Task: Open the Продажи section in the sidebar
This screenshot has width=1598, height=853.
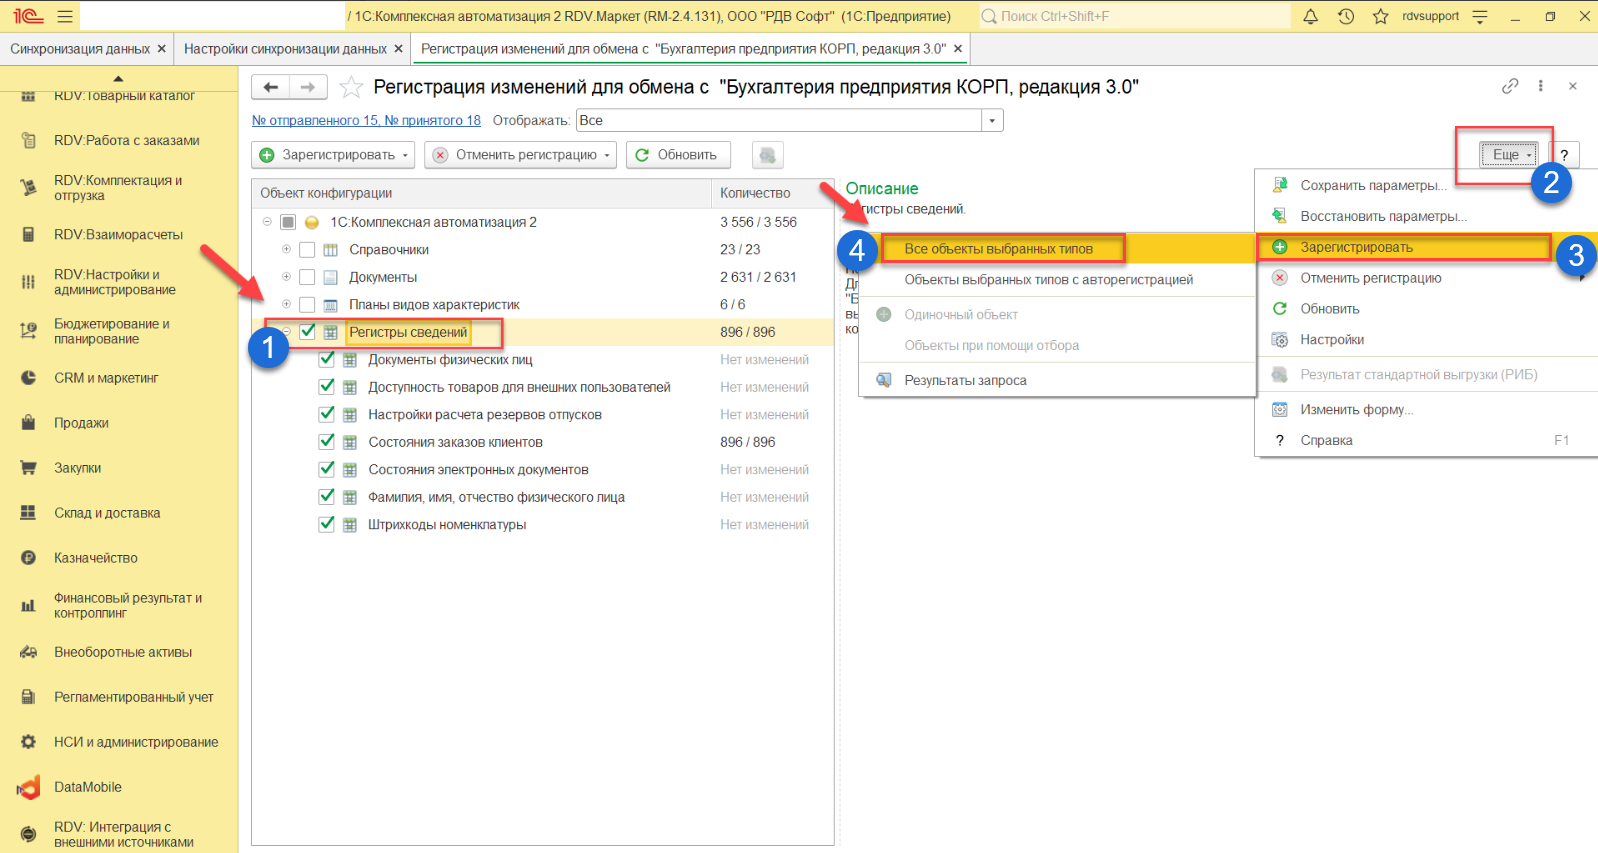Action: 81,423
